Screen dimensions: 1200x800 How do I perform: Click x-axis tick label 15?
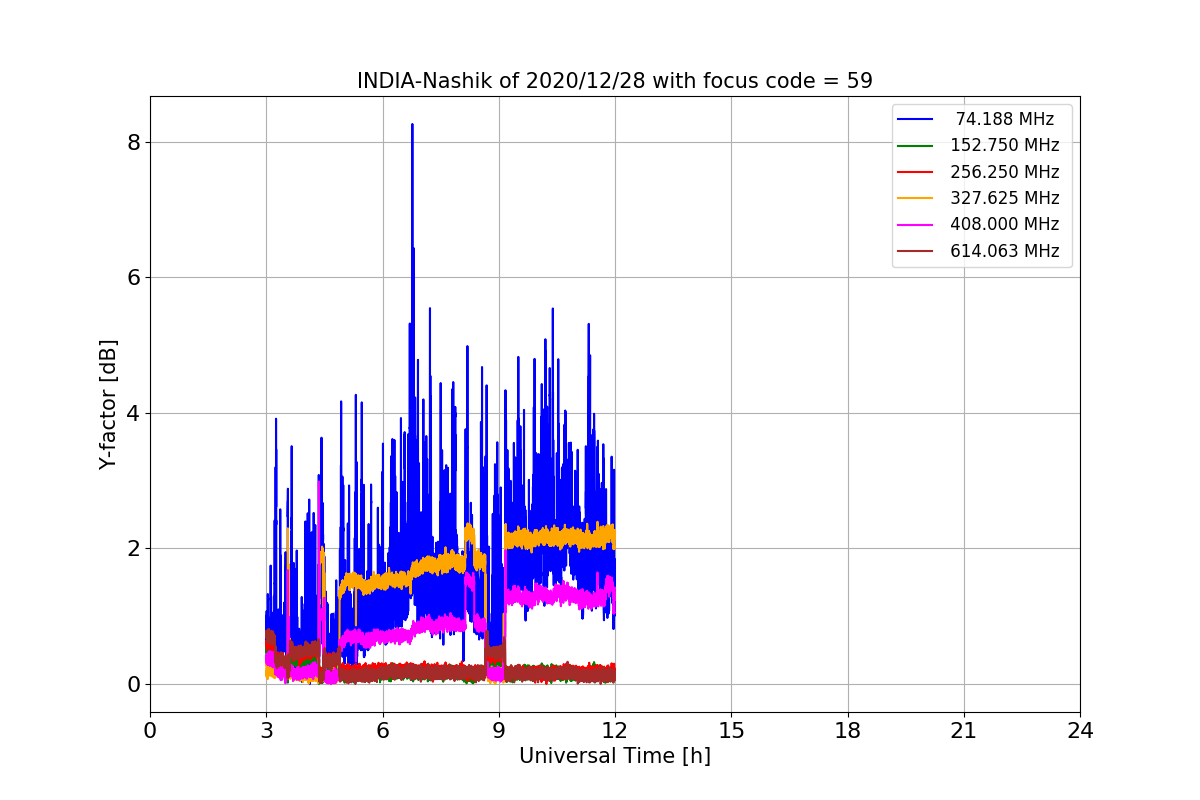731,731
